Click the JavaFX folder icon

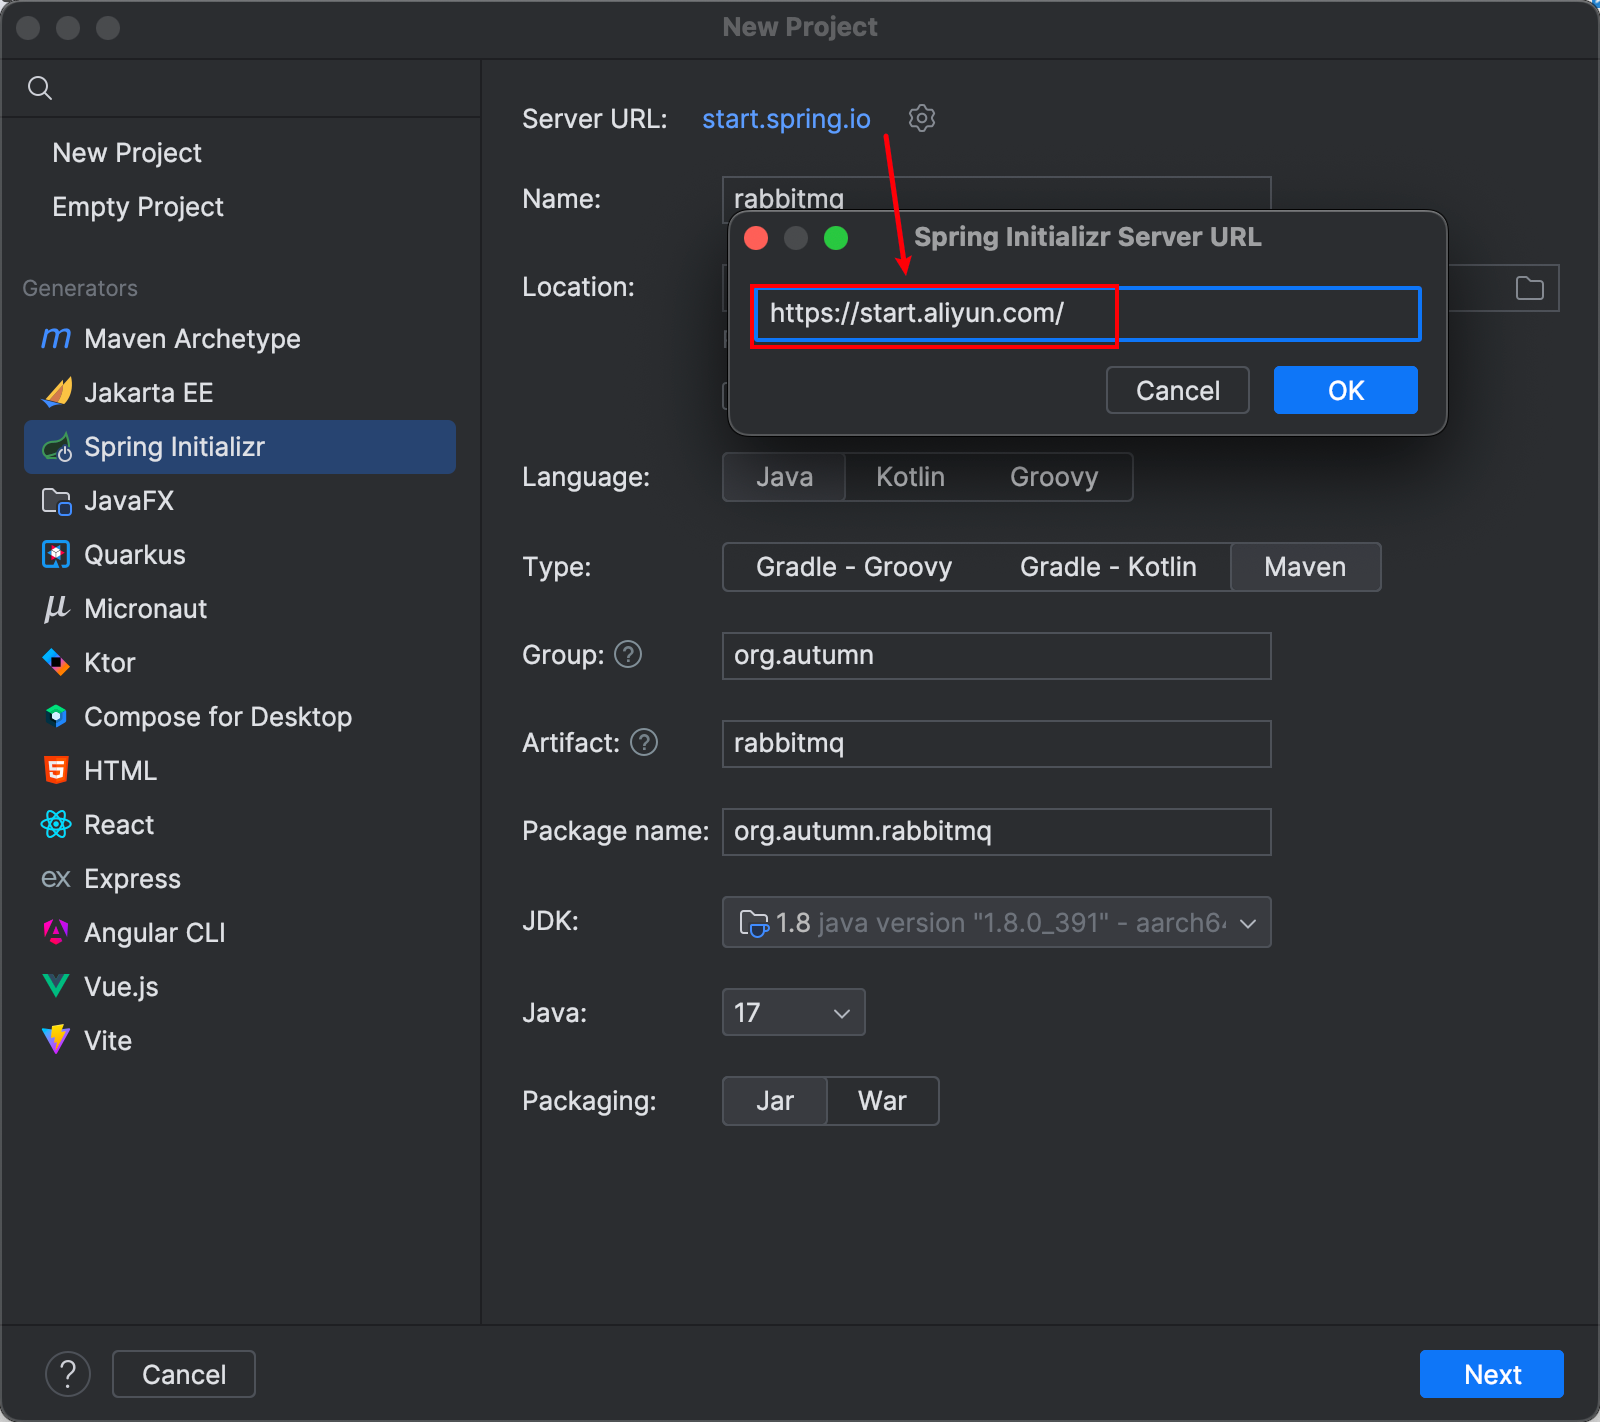pos(57,501)
